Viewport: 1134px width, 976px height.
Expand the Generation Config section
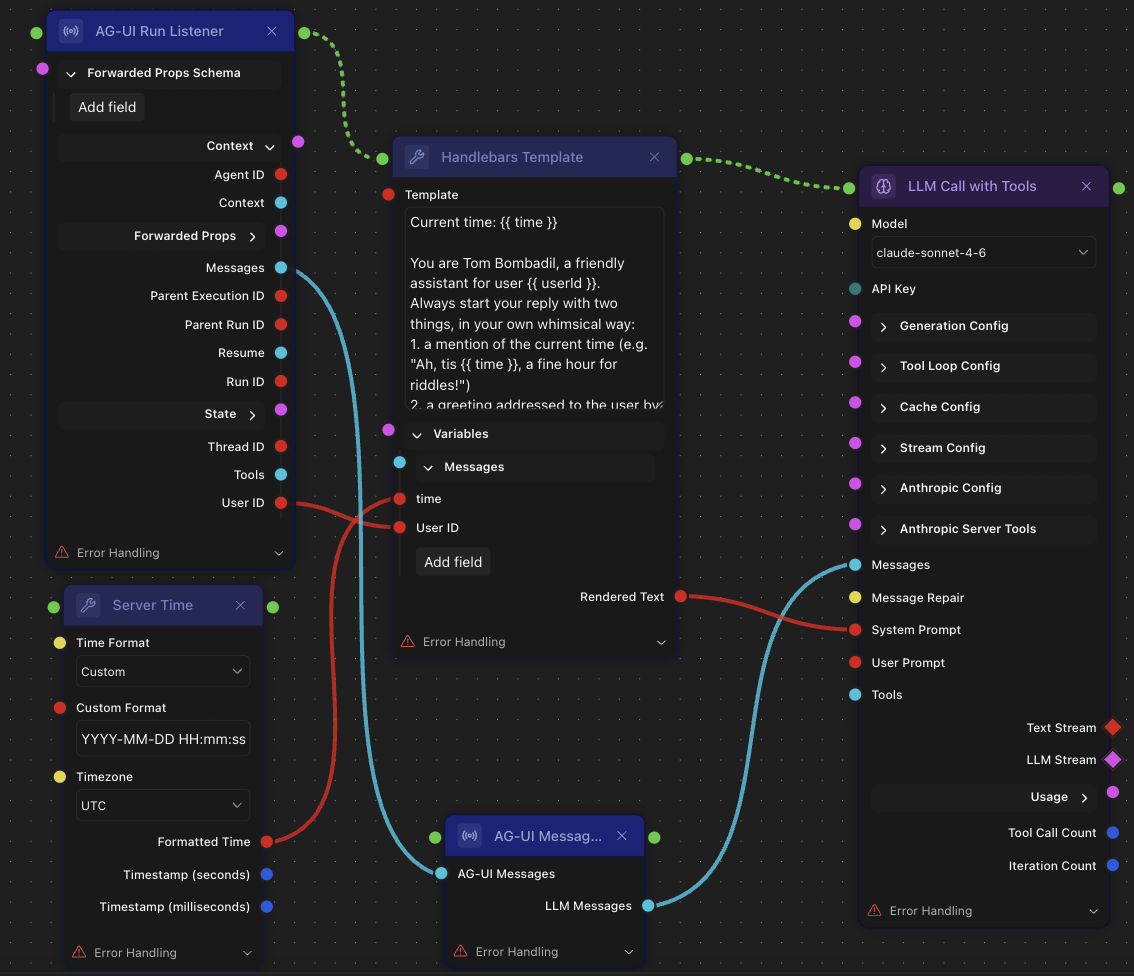coord(984,326)
